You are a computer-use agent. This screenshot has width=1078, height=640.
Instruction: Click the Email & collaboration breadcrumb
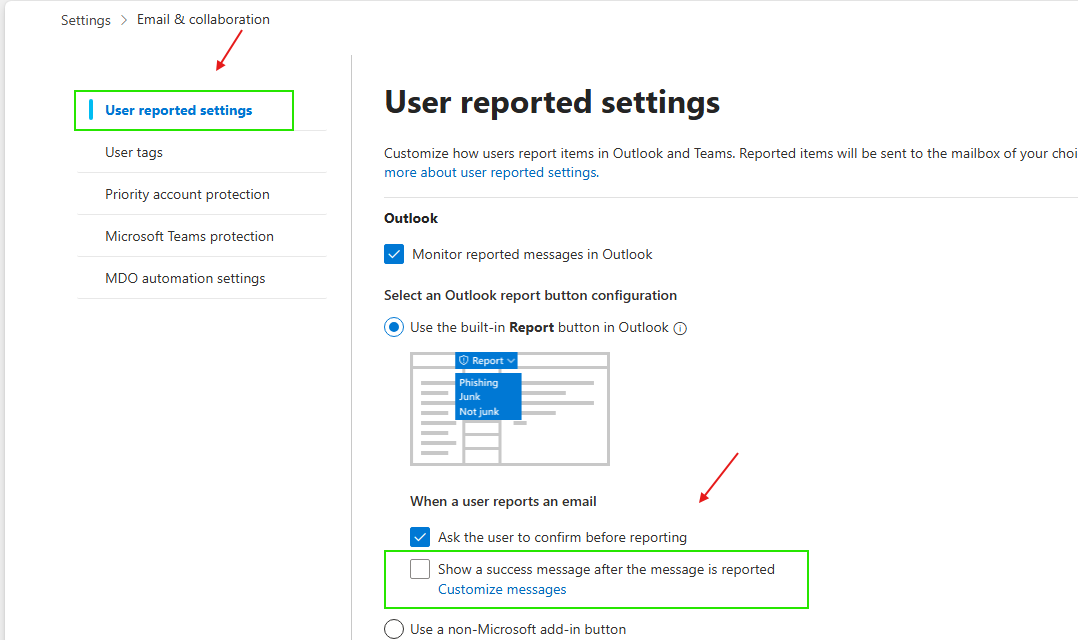(x=204, y=19)
